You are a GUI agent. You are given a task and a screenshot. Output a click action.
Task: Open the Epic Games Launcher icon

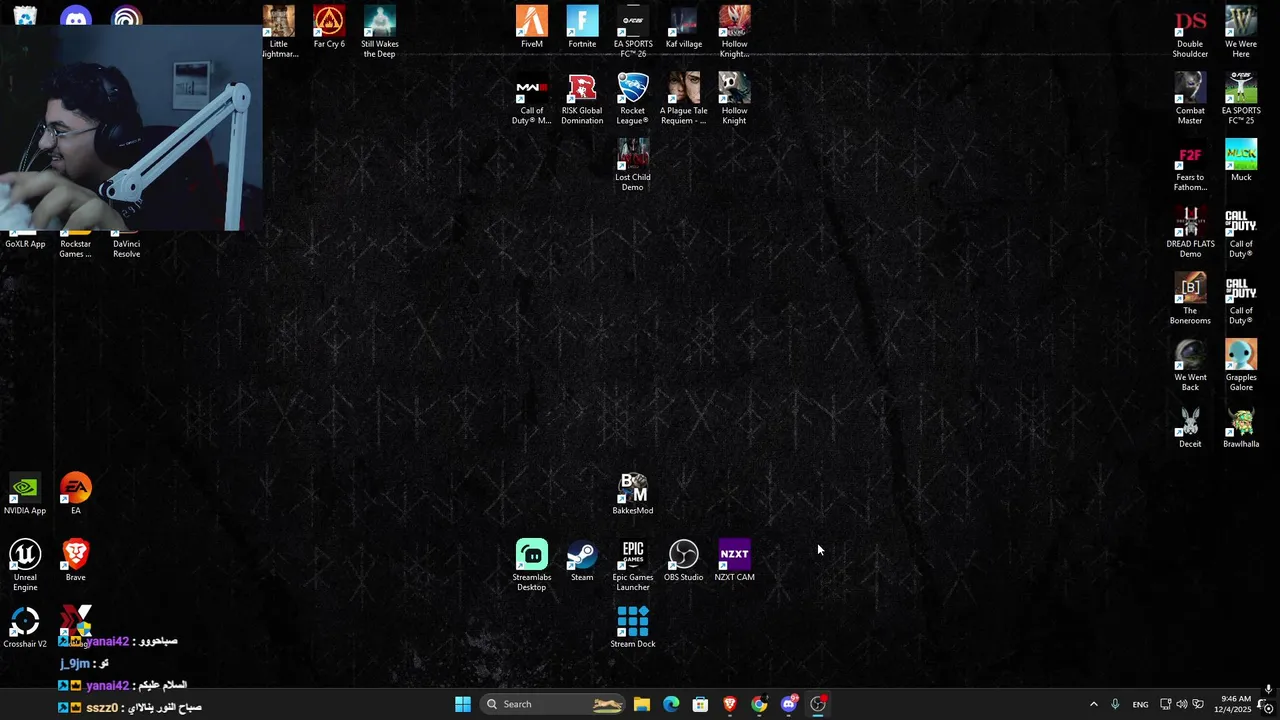(x=633, y=566)
